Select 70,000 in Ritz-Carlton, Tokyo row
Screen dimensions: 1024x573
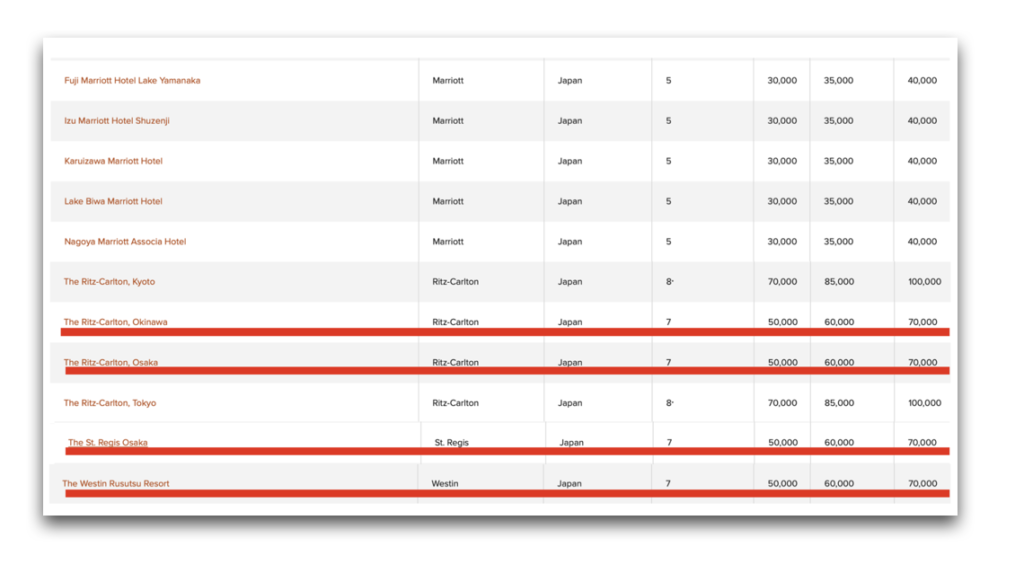[x=782, y=403]
